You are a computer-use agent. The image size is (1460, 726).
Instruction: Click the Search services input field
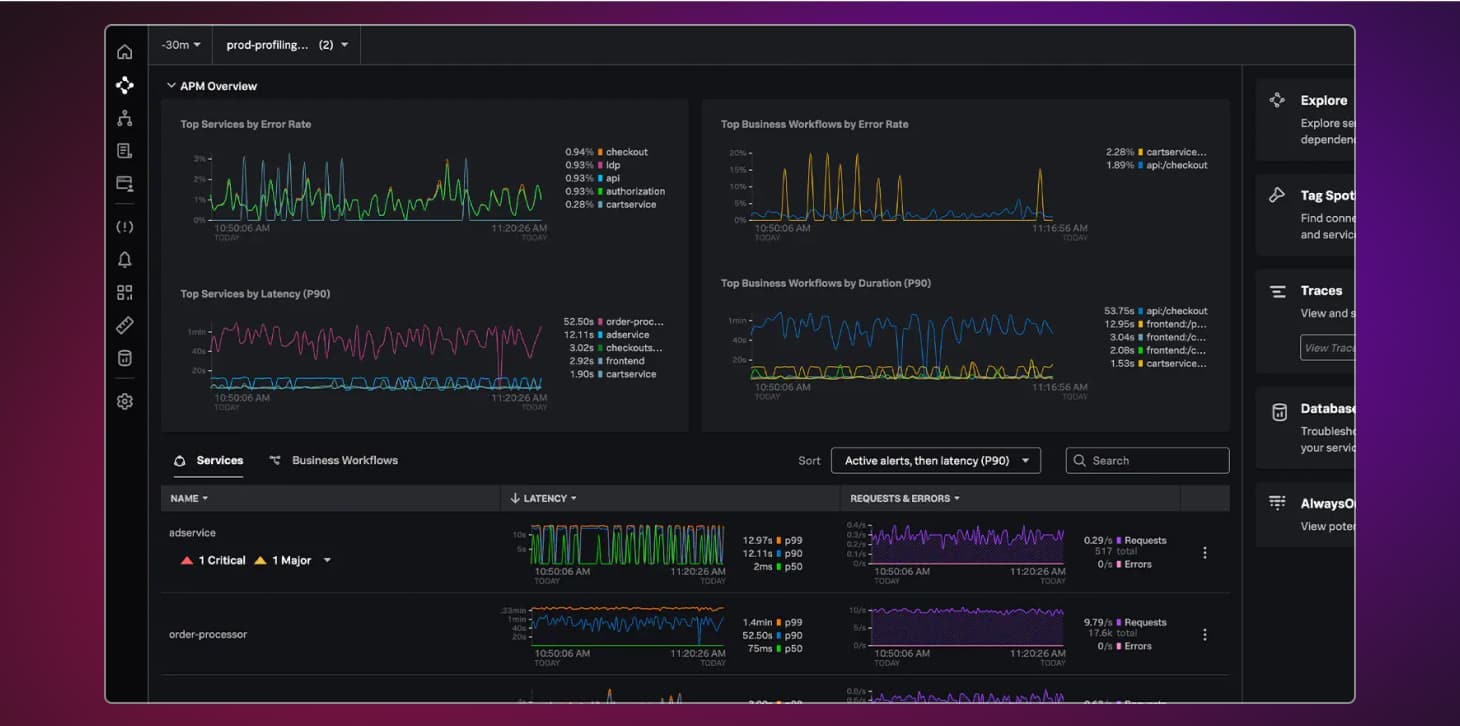(1147, 461)
